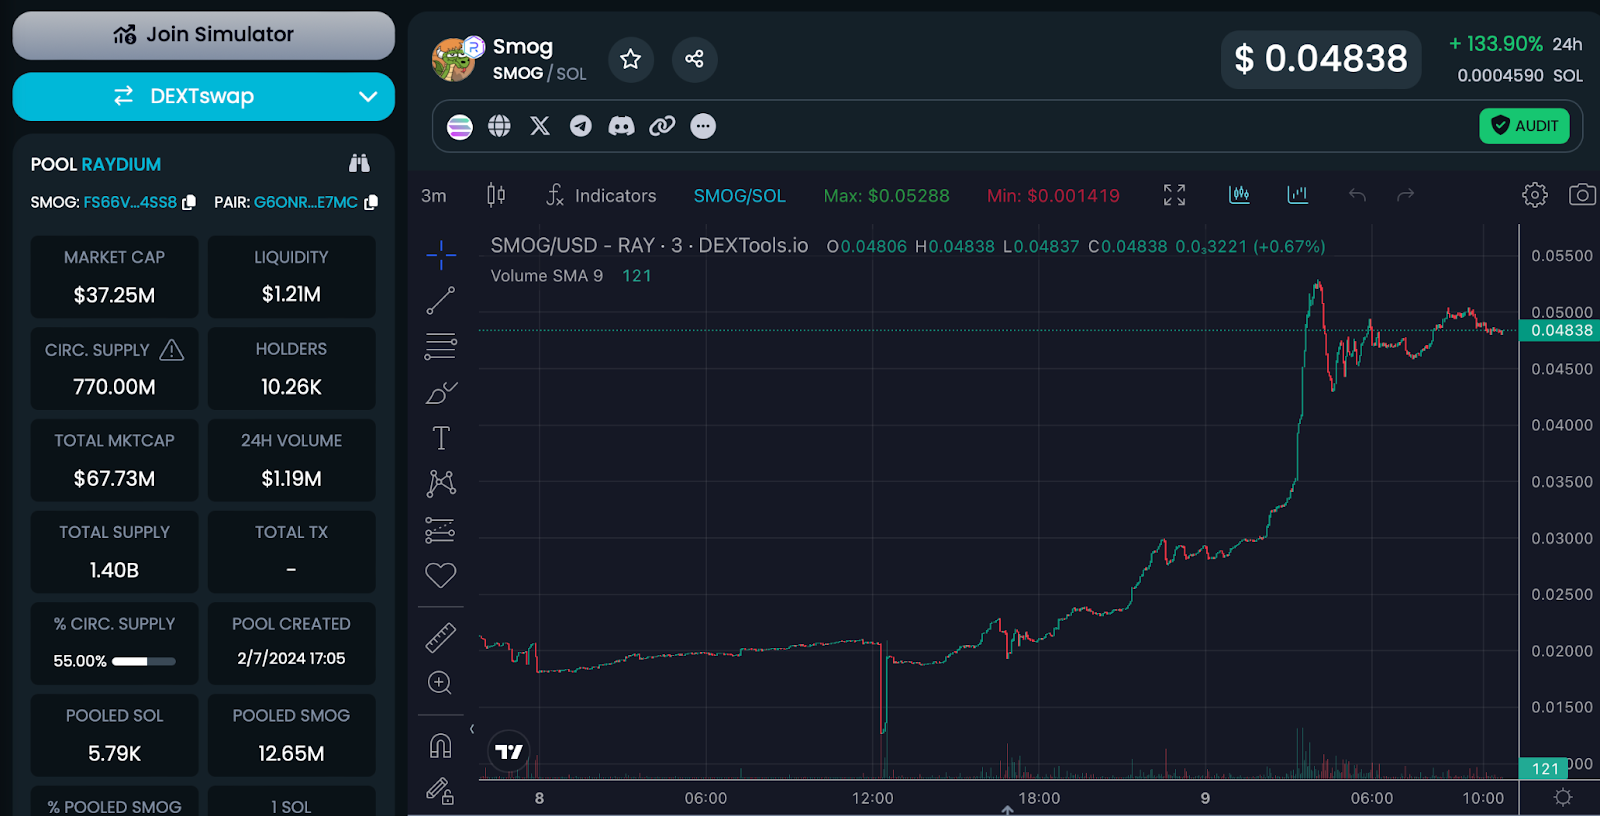Viewport: 1600px width, 816px height.
Task: Open the AUDIT report
Action: point(1524,126)
